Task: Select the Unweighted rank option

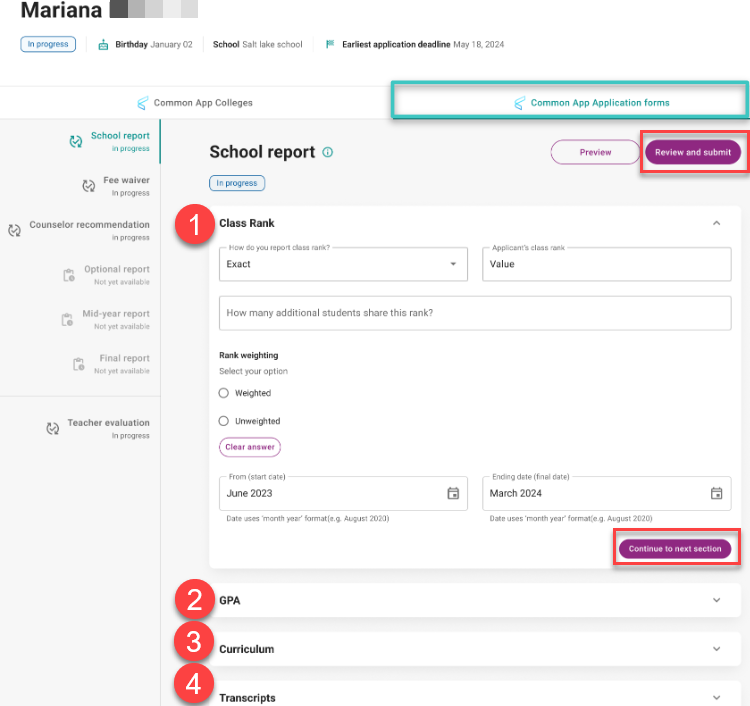Action: click(x=224, y=421)
